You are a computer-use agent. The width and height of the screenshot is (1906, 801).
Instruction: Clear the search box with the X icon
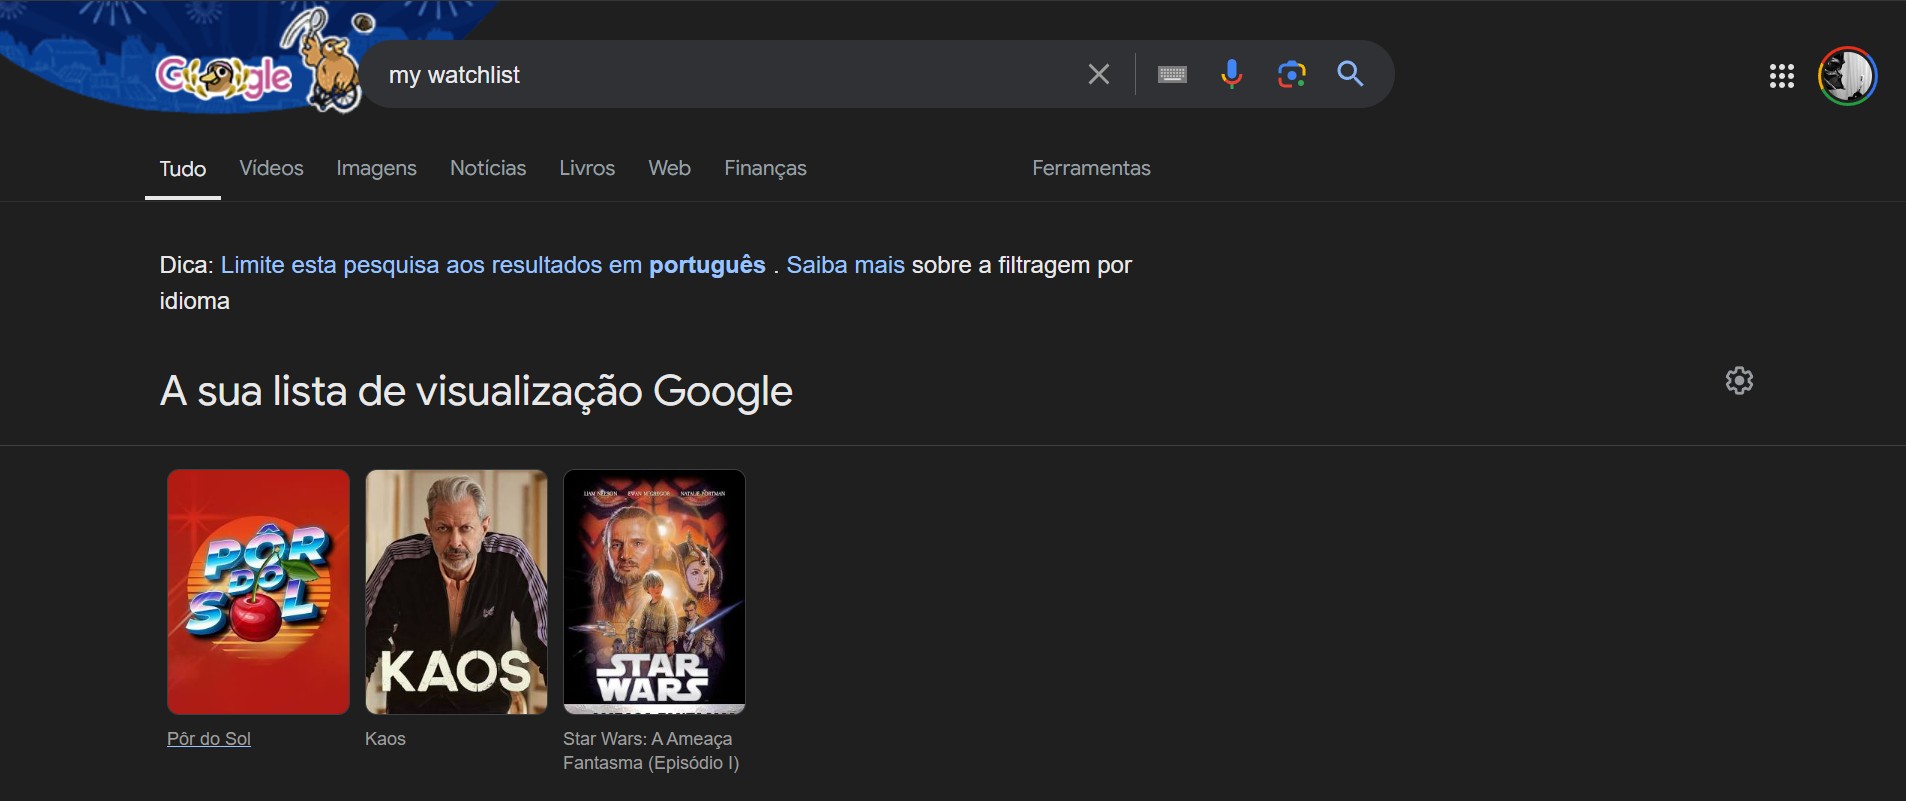(1098, 74)
